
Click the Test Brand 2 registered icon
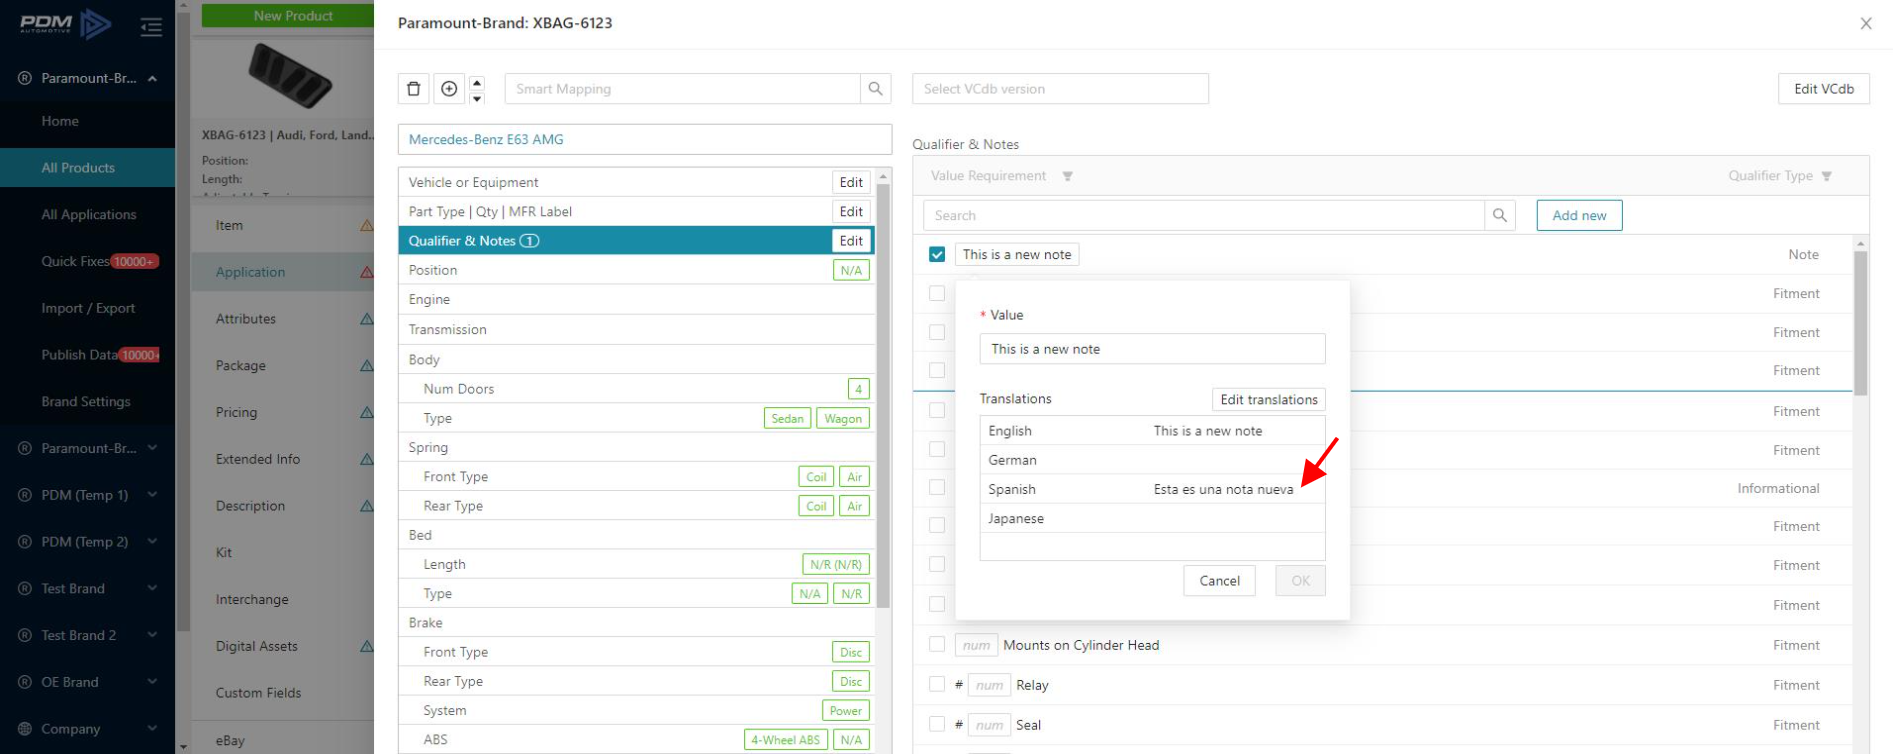pyautogui.click(x=25, y=635)
